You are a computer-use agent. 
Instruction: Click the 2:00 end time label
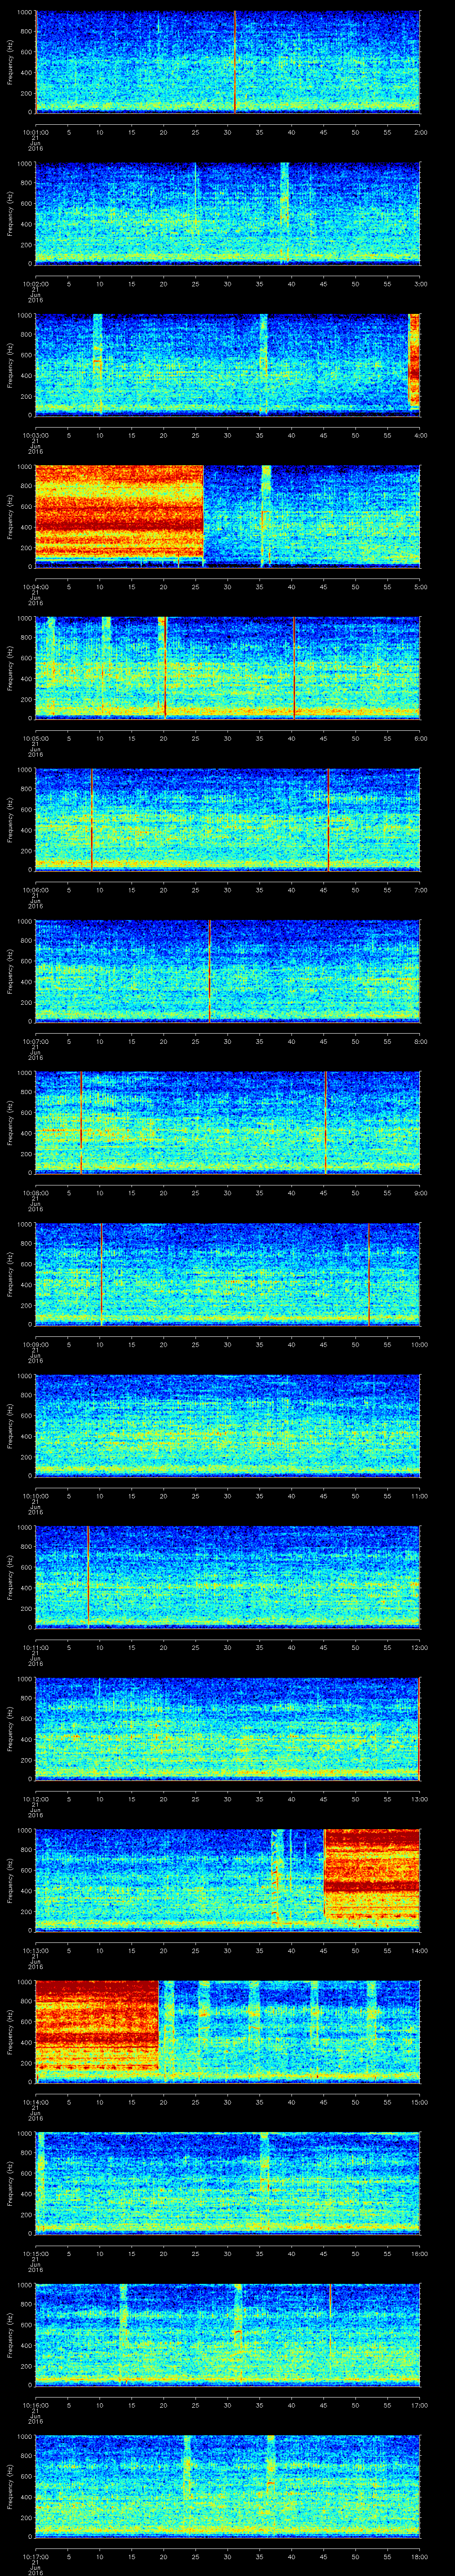(x=420, y=131)
